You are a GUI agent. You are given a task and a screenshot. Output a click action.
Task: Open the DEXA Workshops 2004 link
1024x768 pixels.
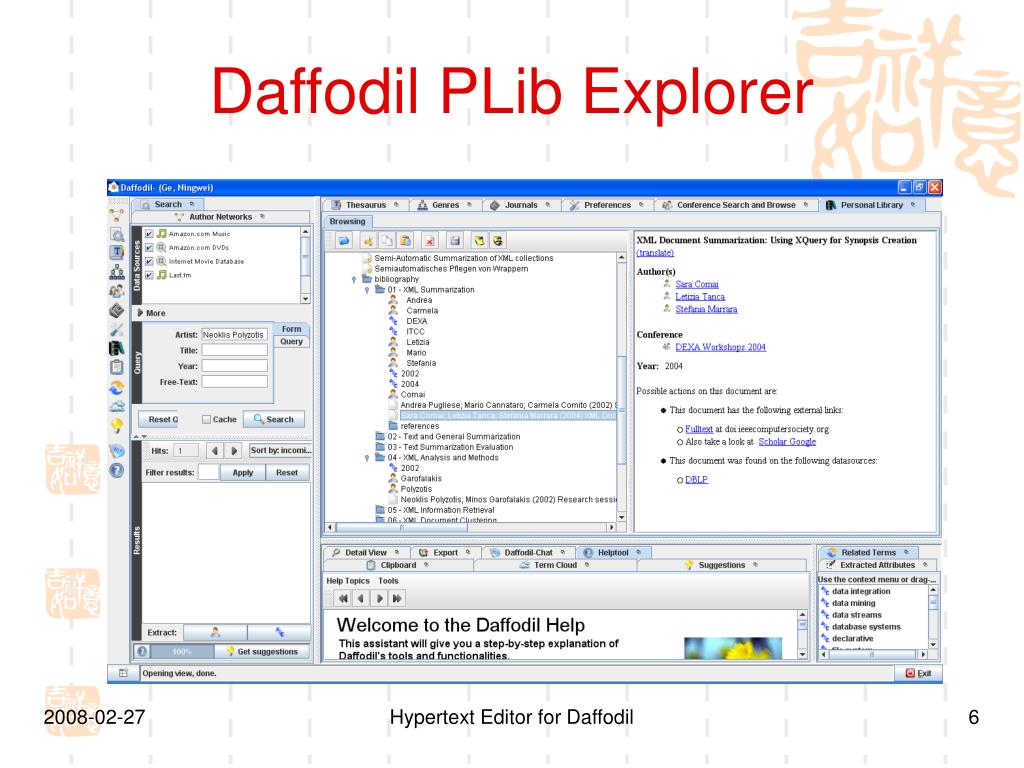click(720, 347)
